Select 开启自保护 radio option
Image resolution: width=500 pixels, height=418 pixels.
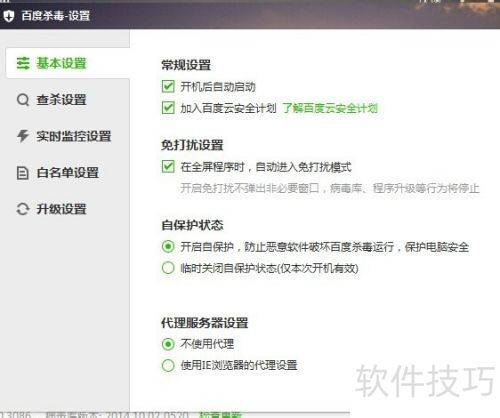pyautogui.click(x=168, y=247)
